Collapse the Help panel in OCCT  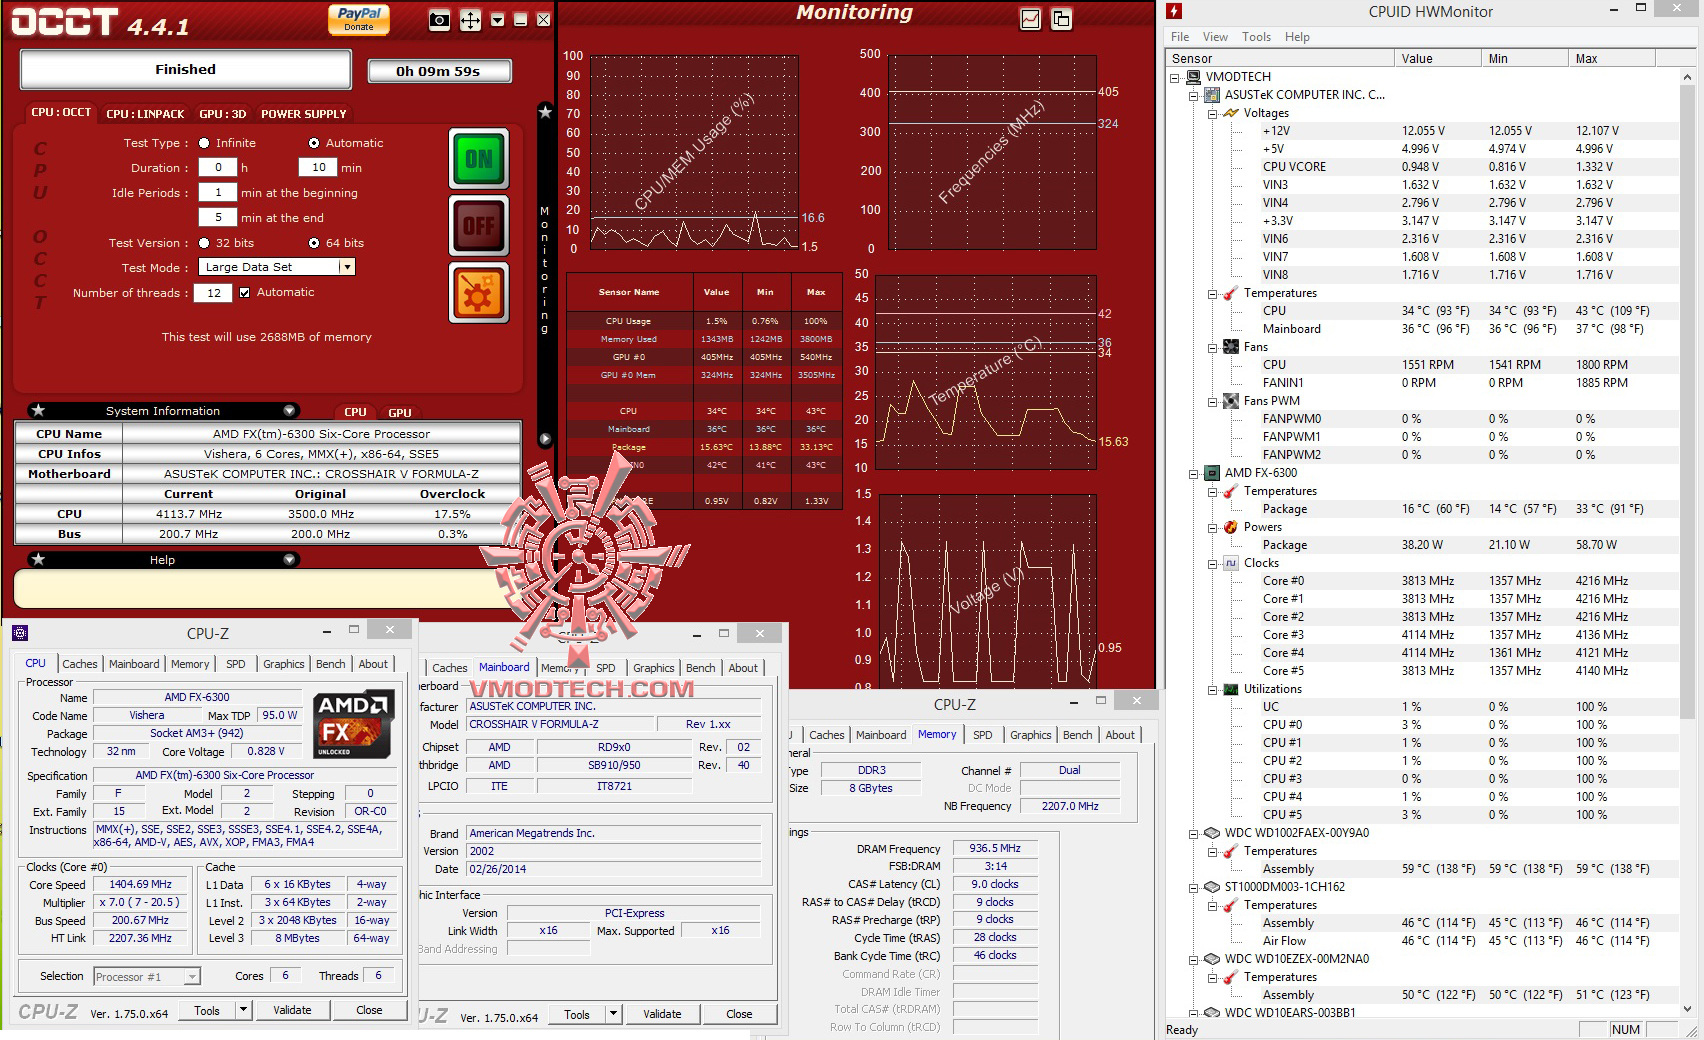click(289, 559)
